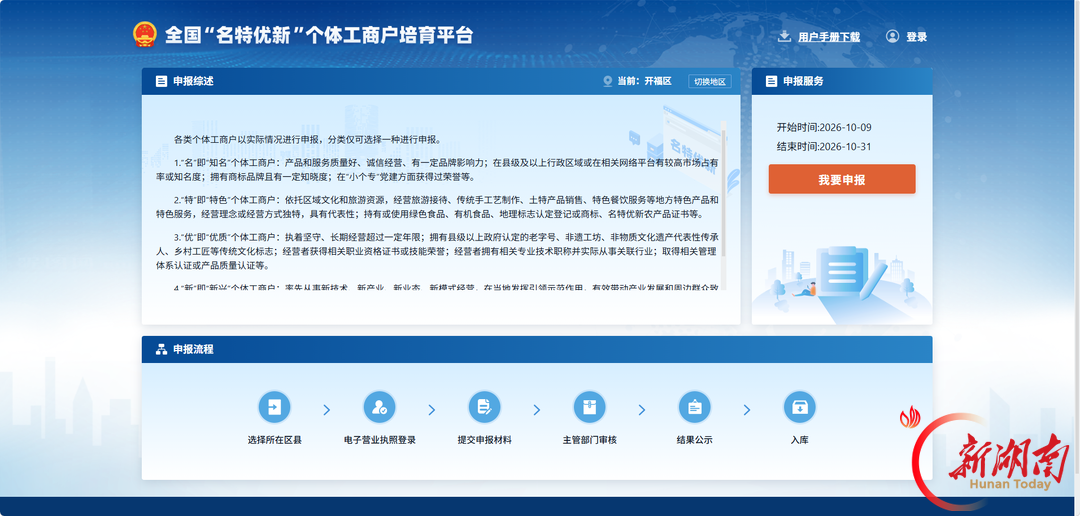This screenshot has height=516, width=1080.
Task: Click the chevron after 电子营业执照登录 step
Action: point(432,410)
